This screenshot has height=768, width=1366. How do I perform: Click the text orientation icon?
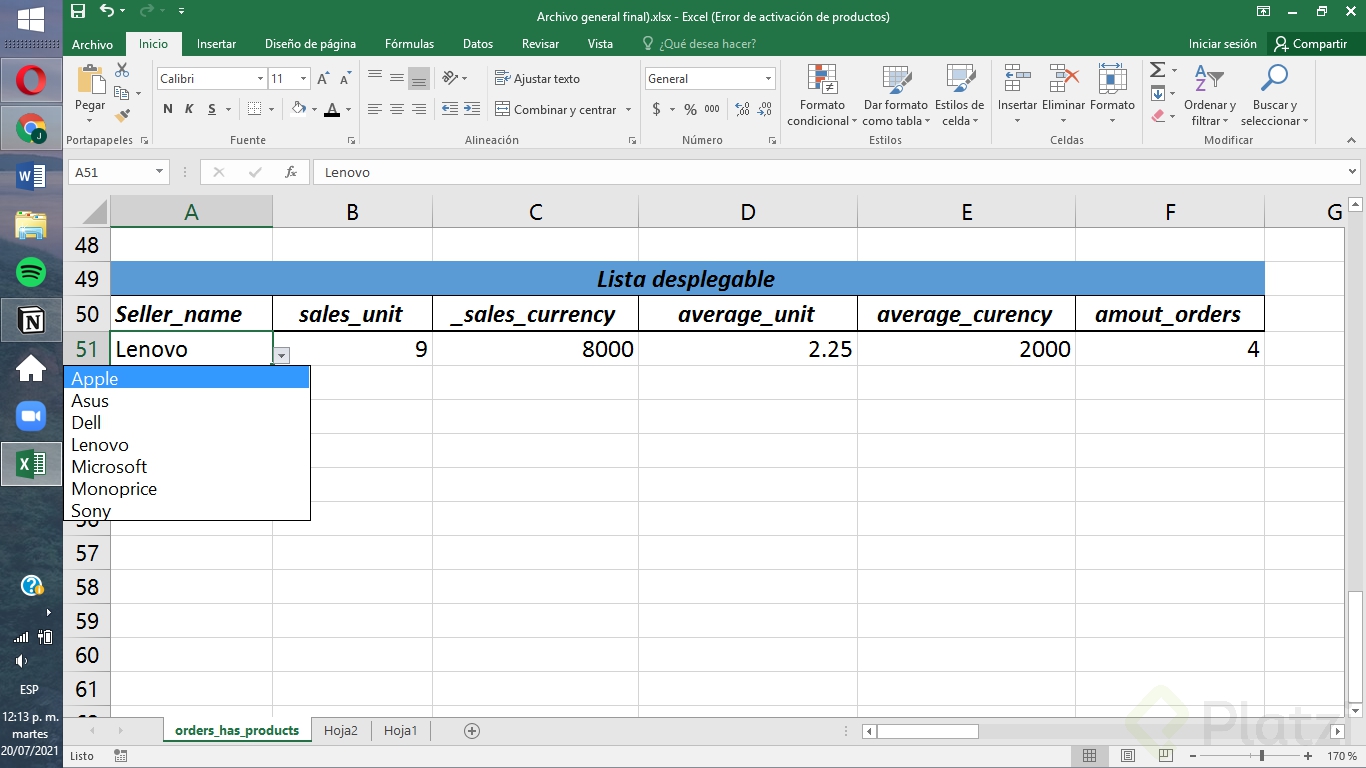click(450, 78)
